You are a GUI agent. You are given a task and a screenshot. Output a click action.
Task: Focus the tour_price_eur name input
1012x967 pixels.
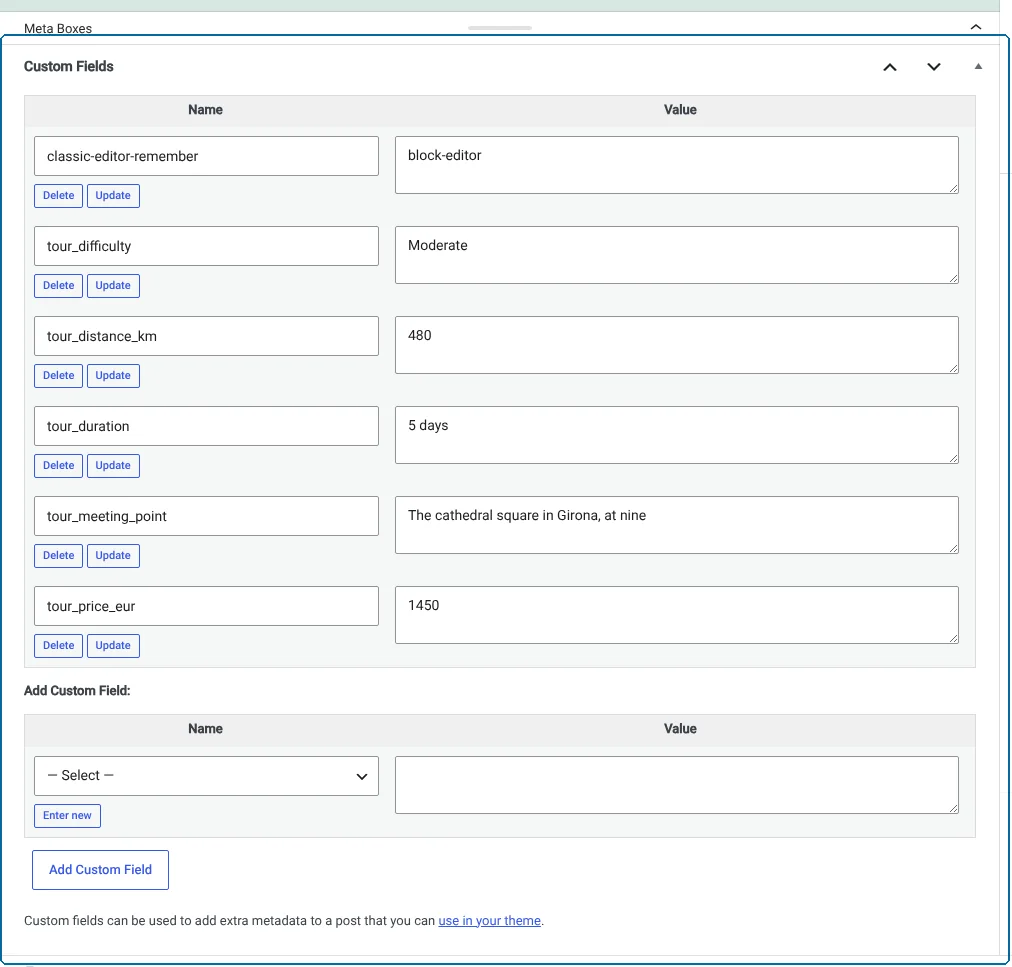(207, 606)
